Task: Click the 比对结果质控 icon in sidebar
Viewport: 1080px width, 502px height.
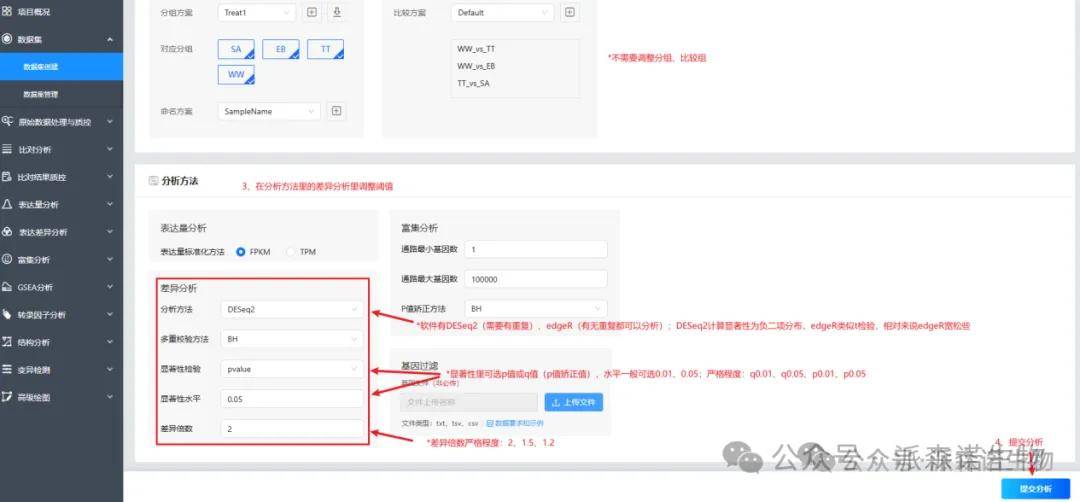Action: point(8,177)
